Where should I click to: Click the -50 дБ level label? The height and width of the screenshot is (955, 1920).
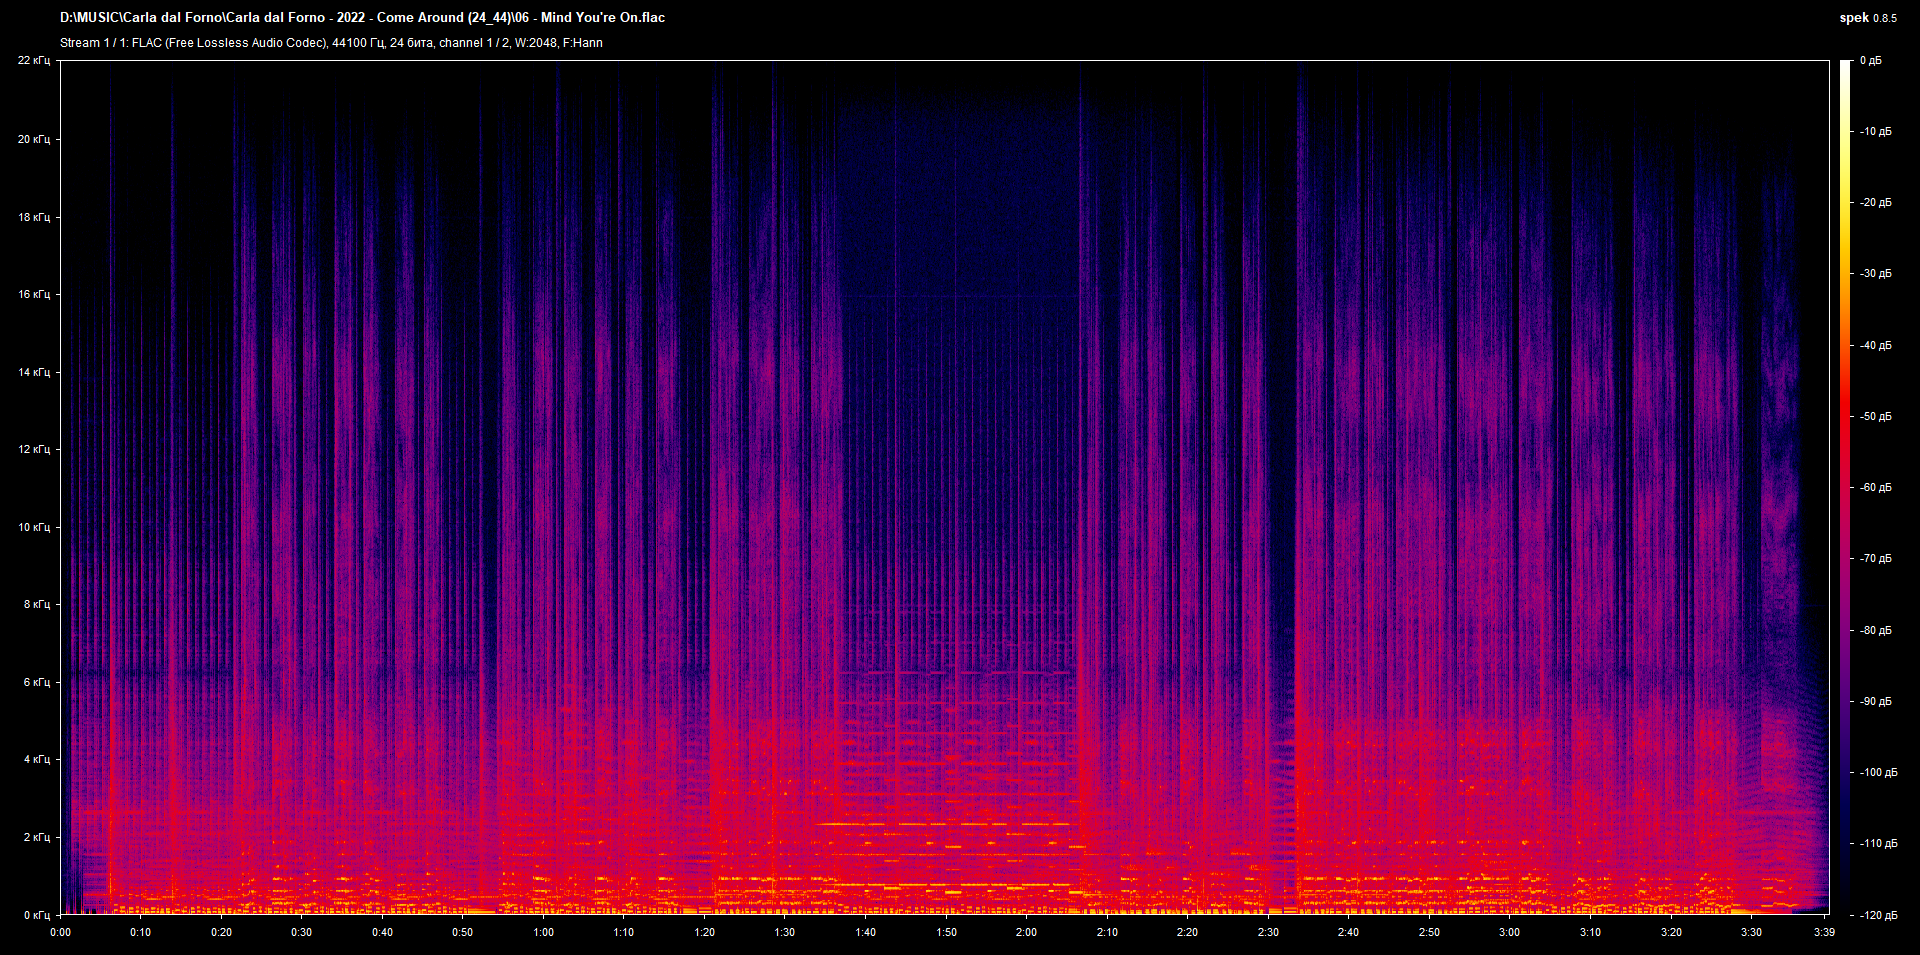click(x=1875, y=417)
